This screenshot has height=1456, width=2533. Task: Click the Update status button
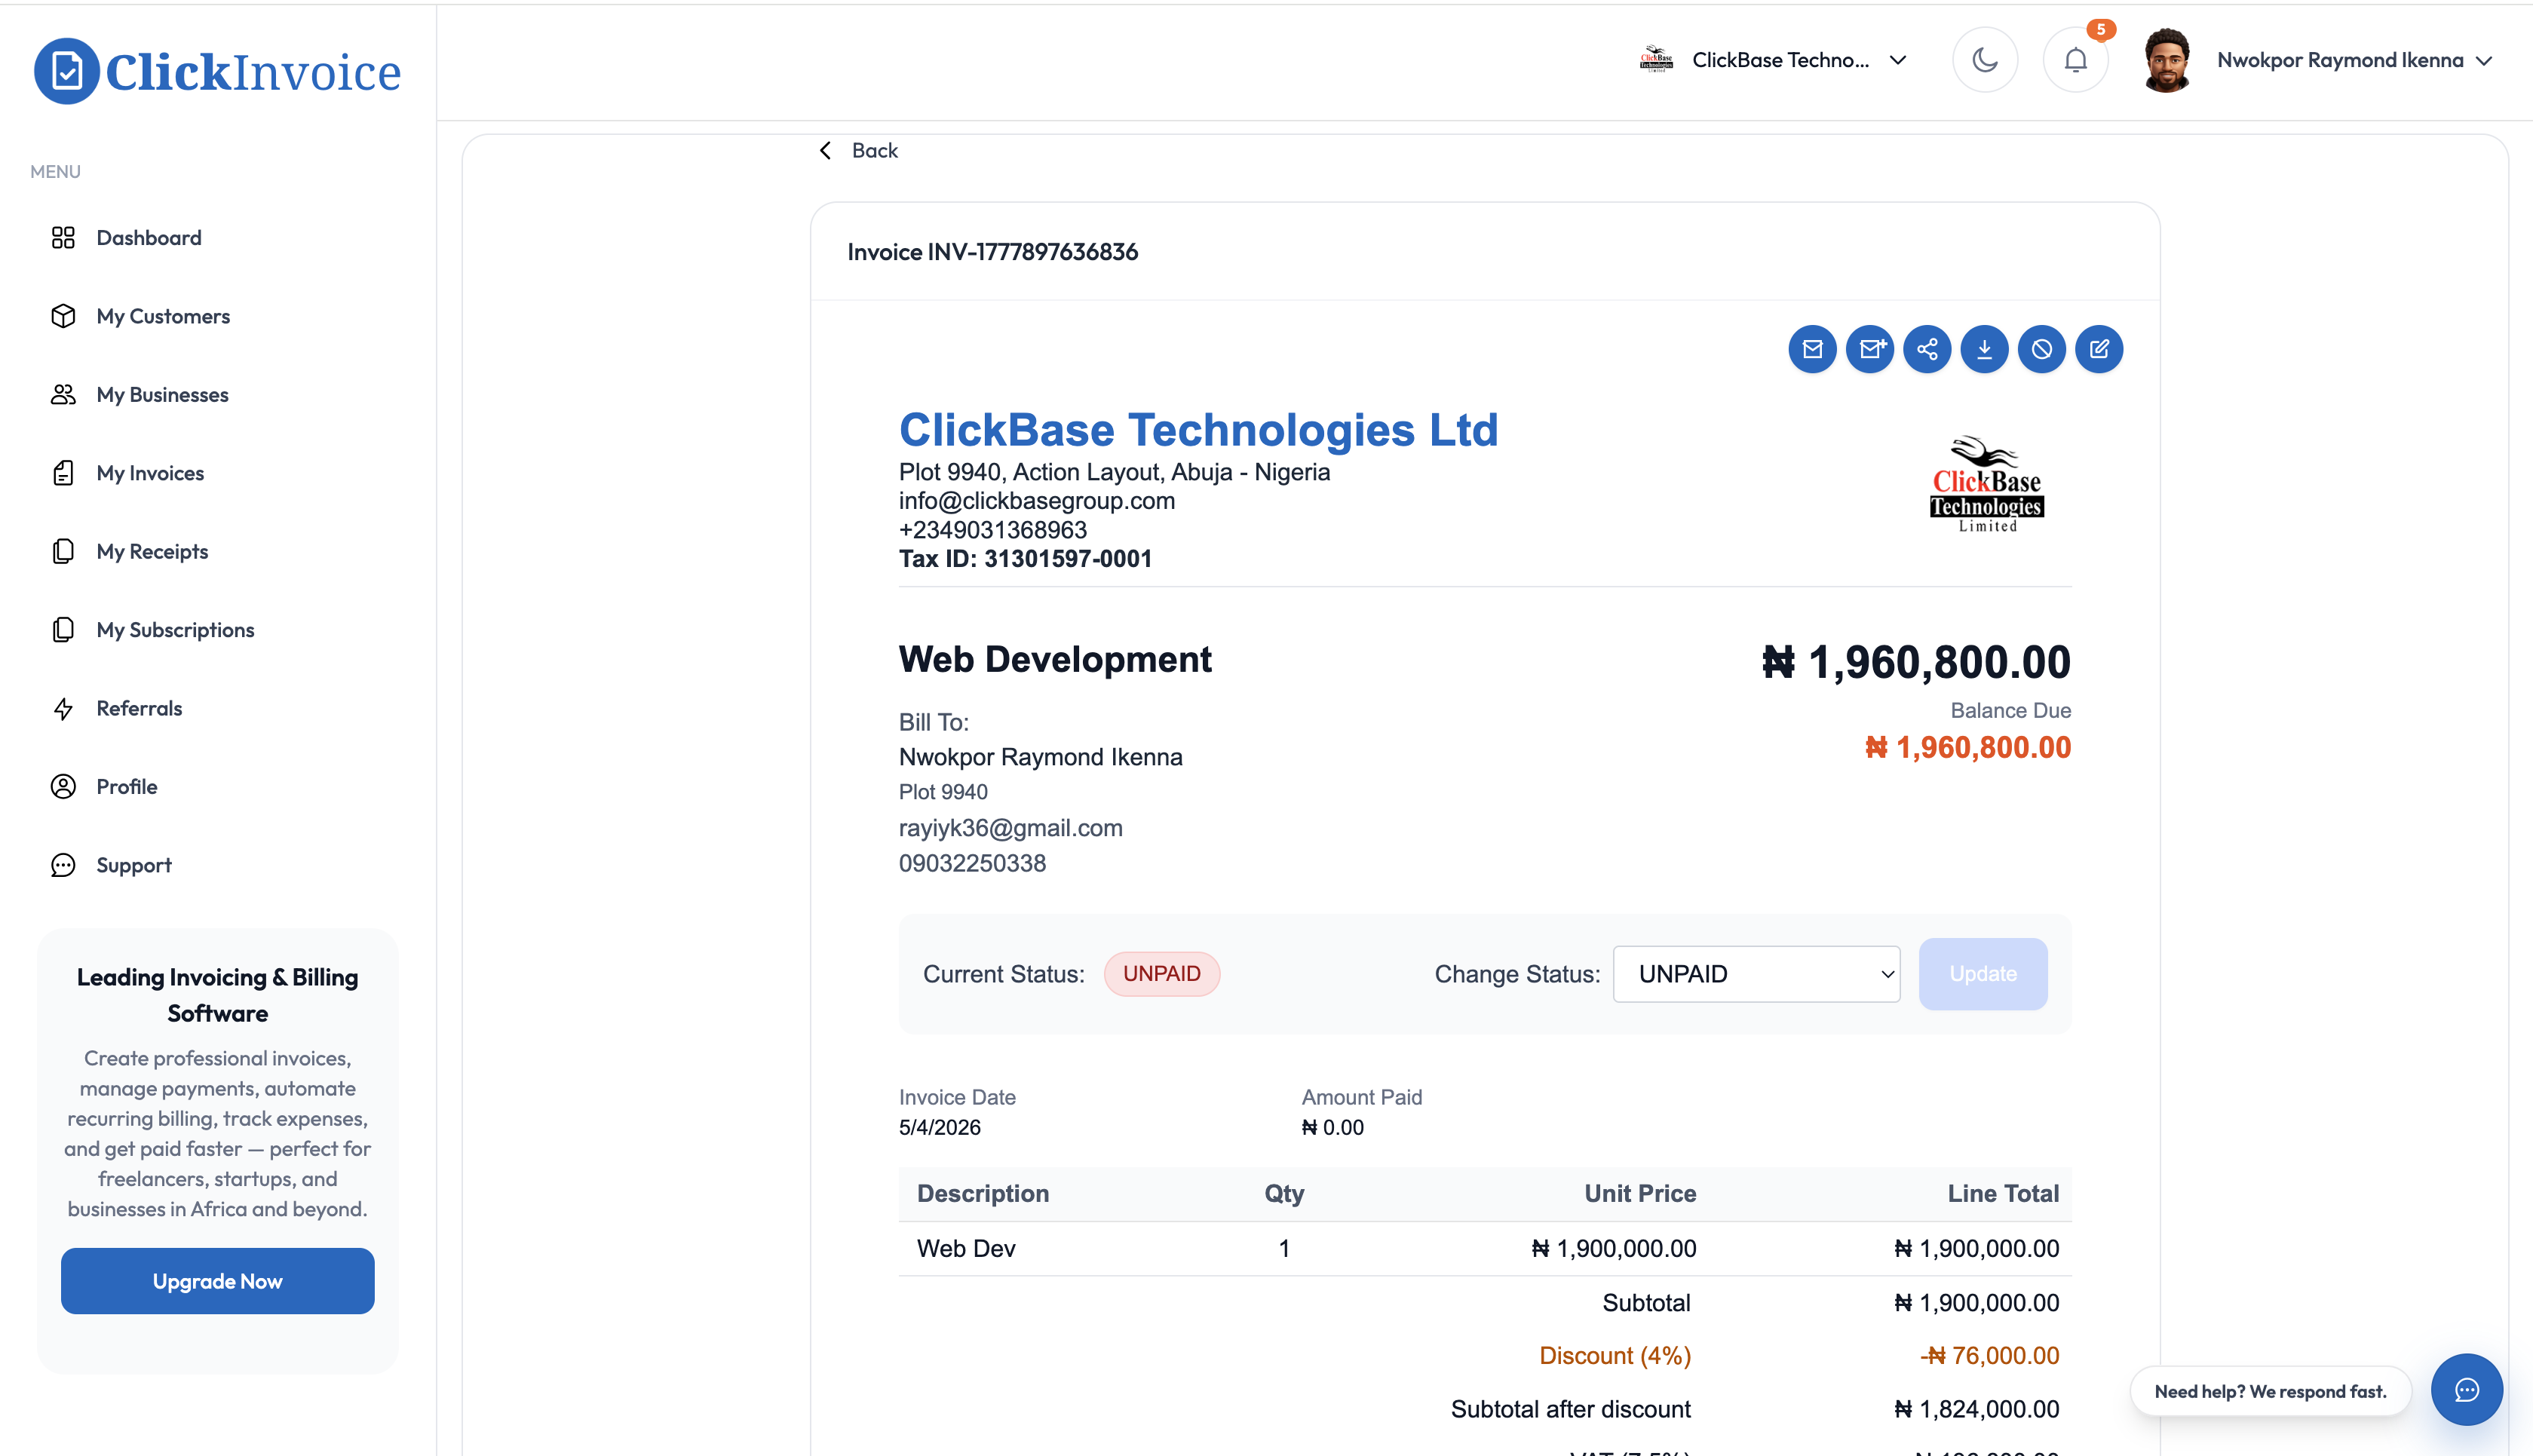(1982, 973)
